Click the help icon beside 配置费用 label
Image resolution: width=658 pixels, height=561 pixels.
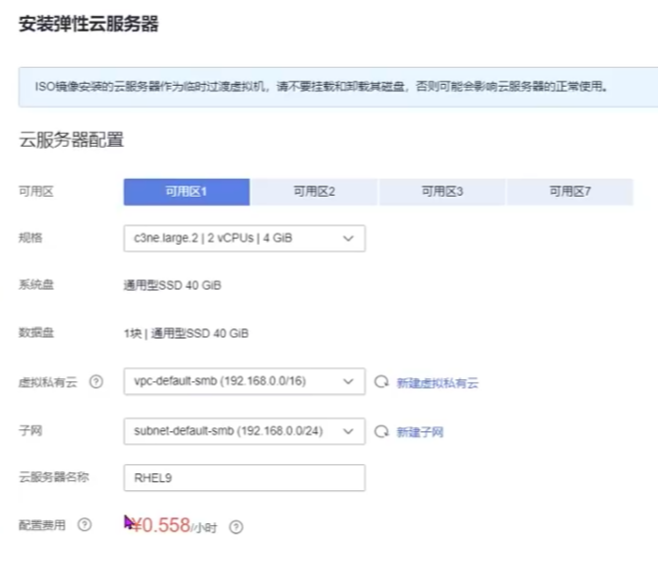point(84,525)
